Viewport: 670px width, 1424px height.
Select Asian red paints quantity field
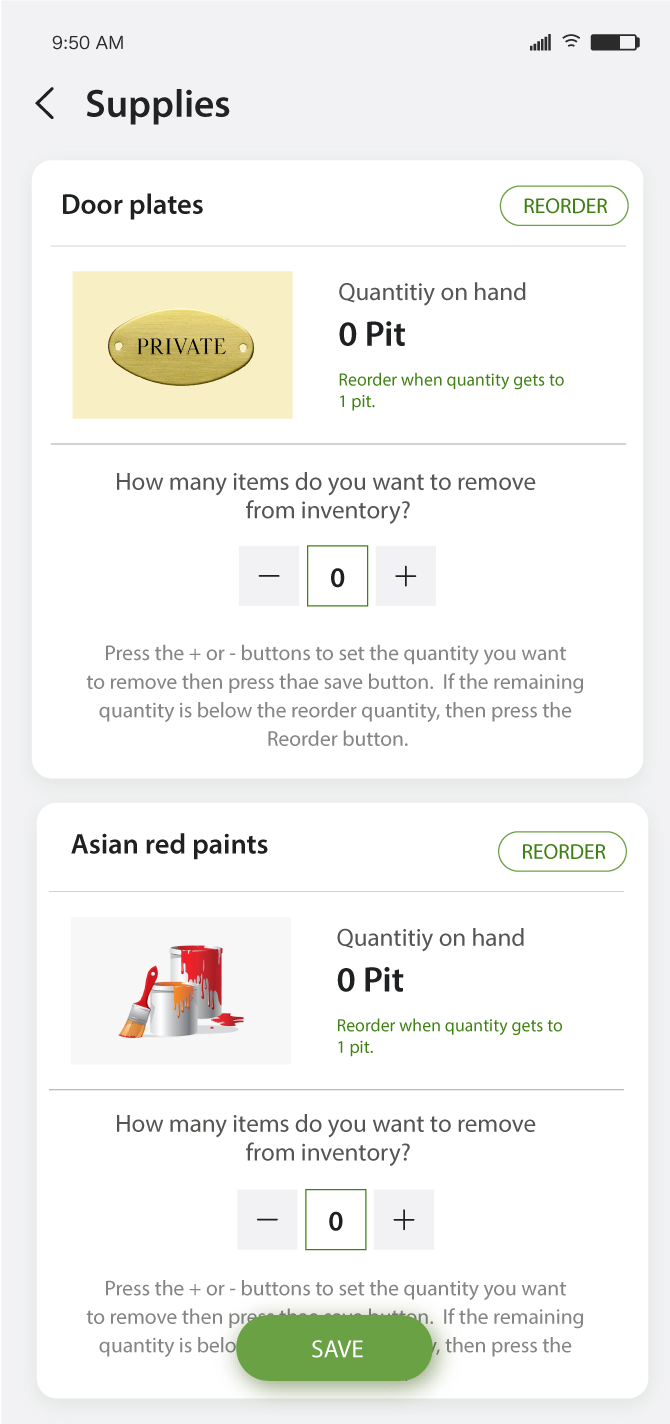coord(335,1220)
